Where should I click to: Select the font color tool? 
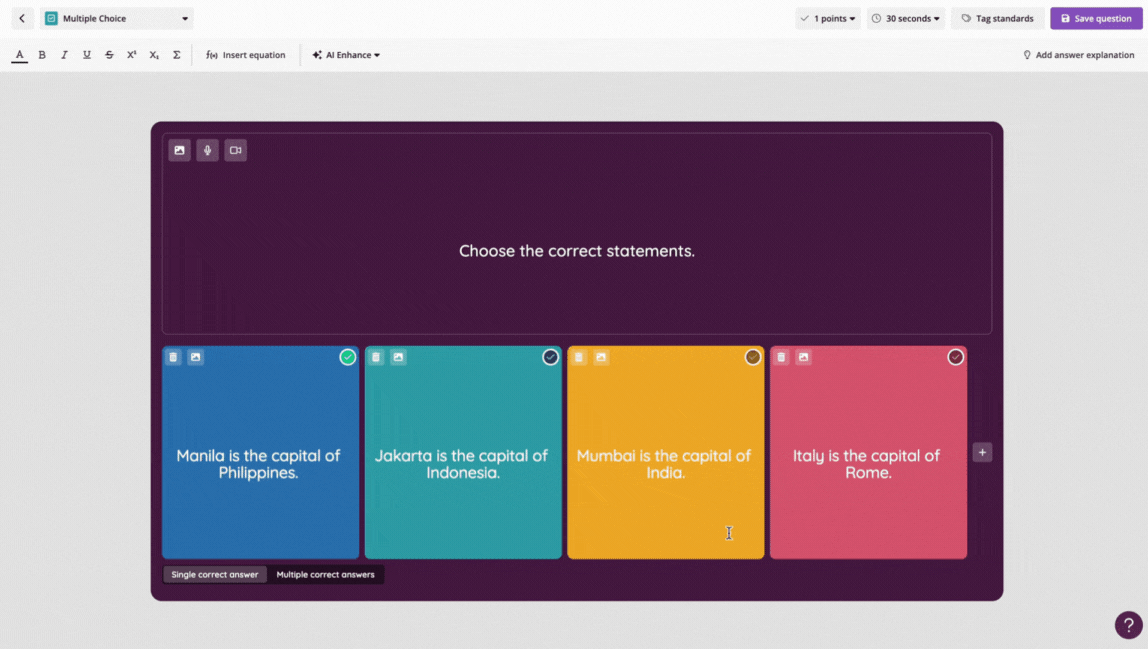tap(20, 55)
